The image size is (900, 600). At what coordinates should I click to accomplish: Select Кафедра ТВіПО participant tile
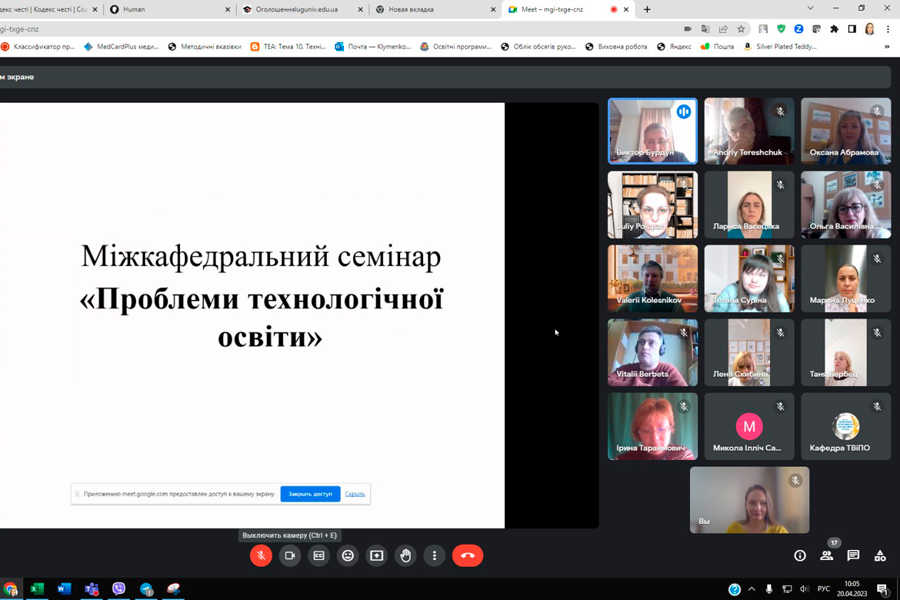click(x=846, y=426)
